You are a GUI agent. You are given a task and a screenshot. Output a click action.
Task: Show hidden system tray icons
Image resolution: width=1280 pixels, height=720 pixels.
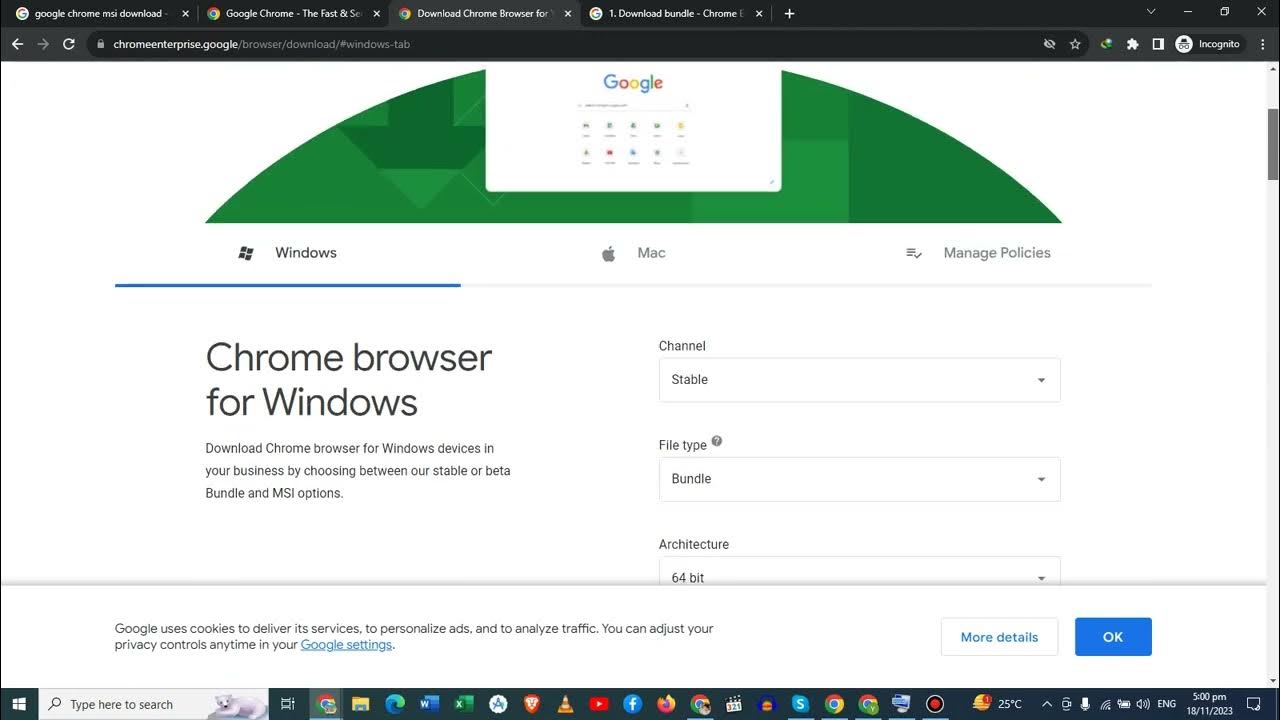(x=1047, y=704)
